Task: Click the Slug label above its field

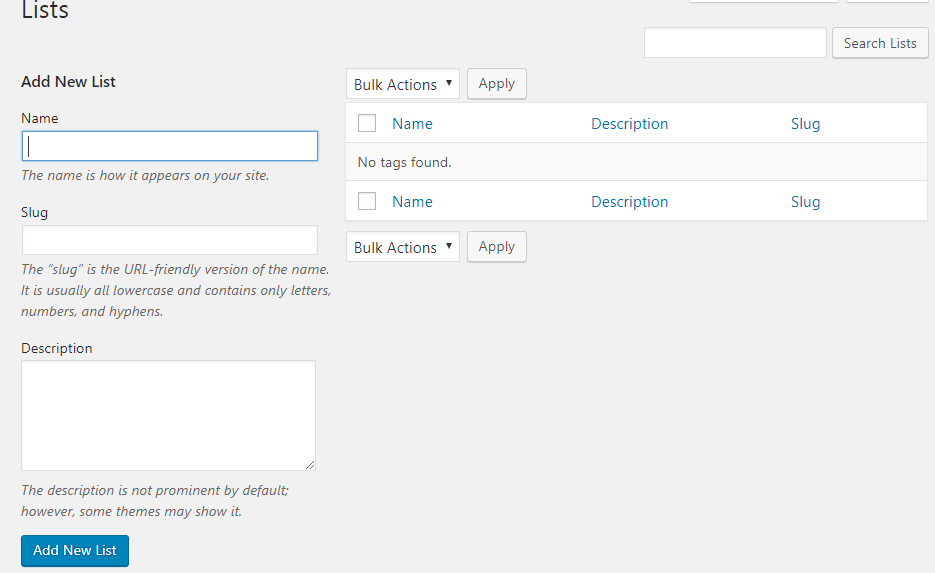Action: coord(34,212)
